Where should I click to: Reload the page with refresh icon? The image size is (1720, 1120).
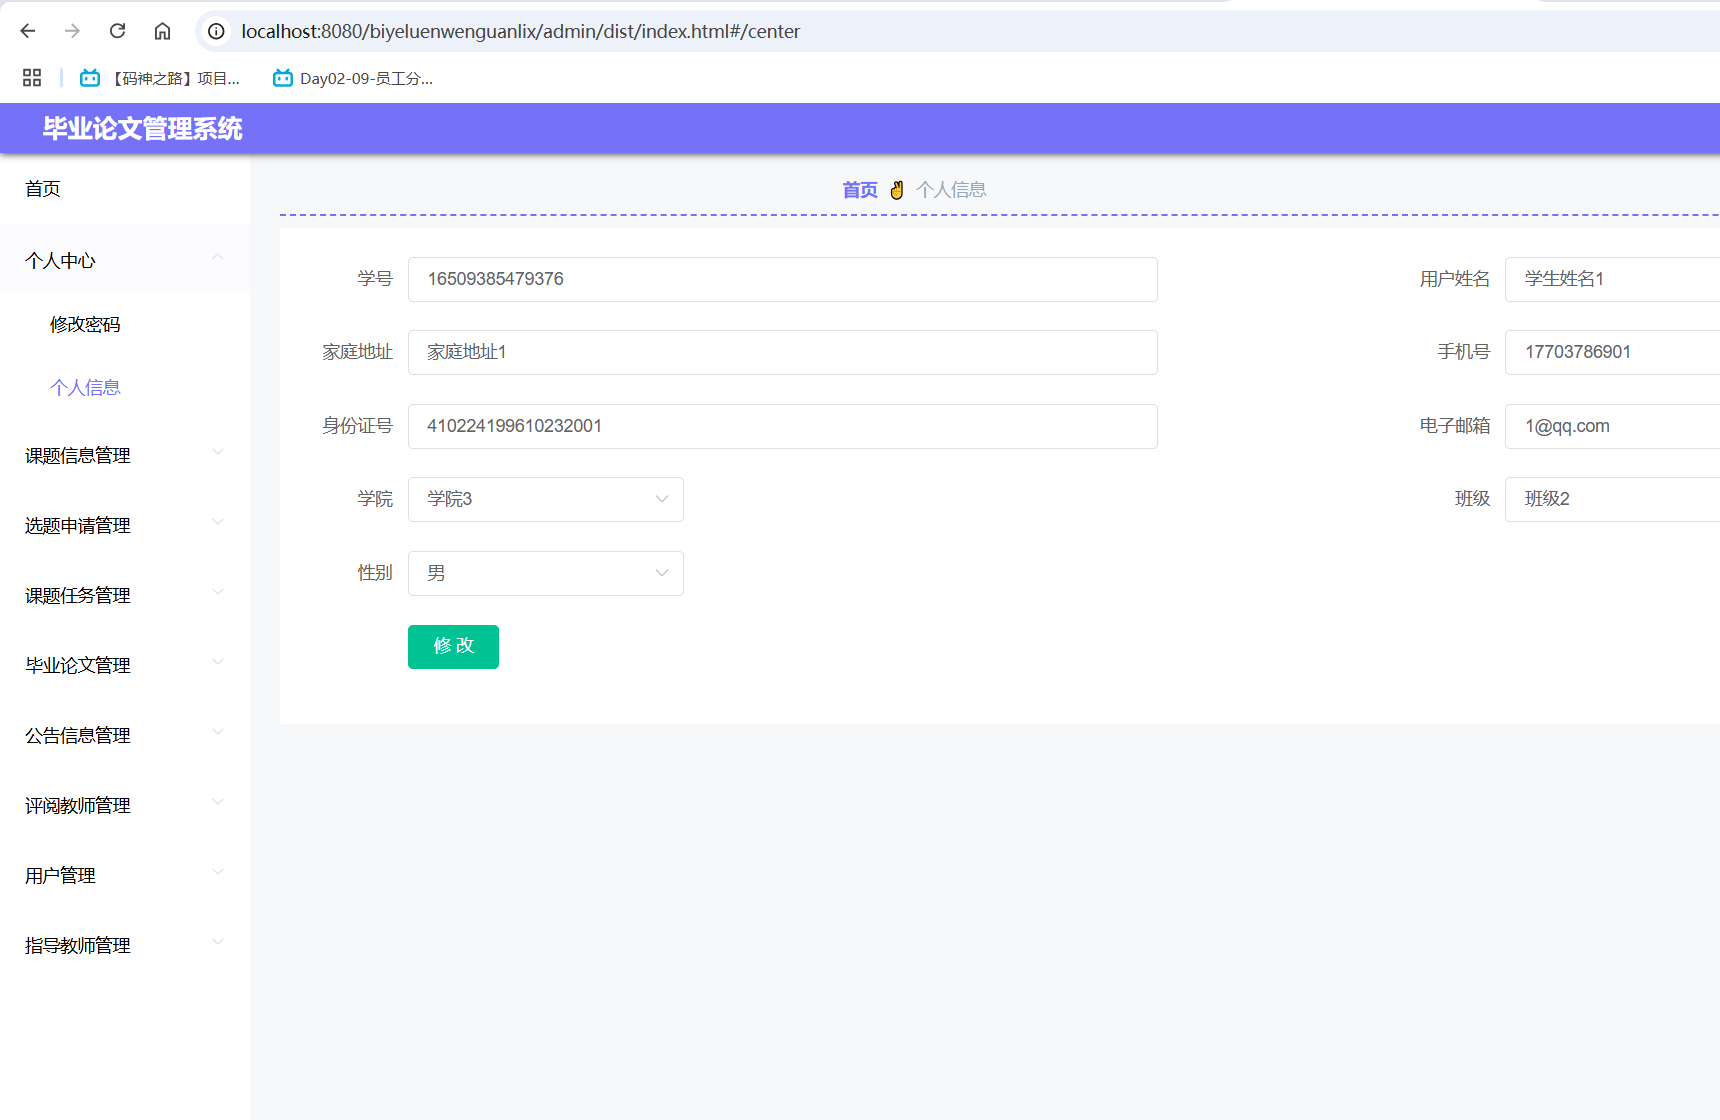[117, 31]
